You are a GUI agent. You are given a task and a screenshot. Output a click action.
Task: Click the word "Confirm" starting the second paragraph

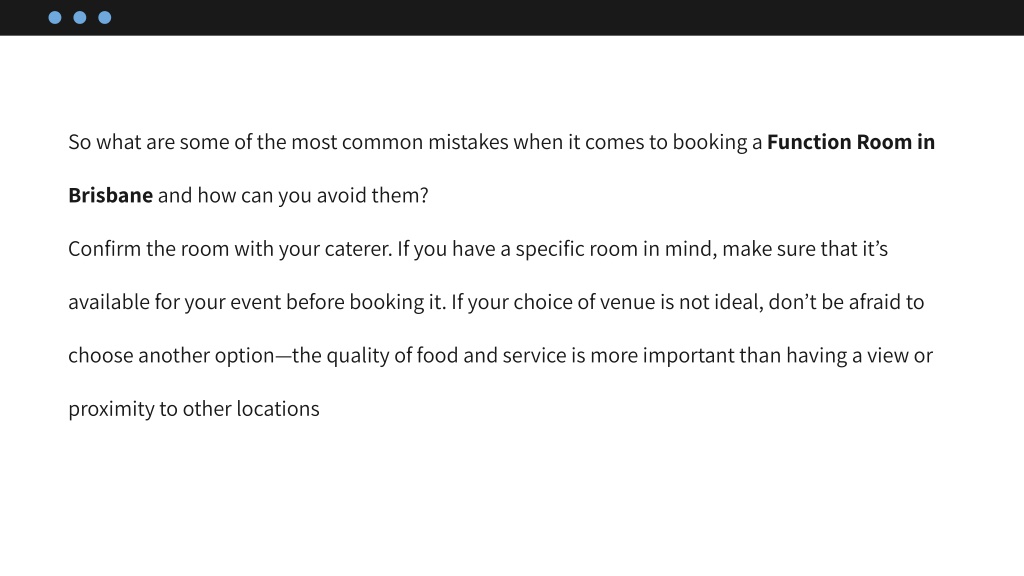pos(103,249)
